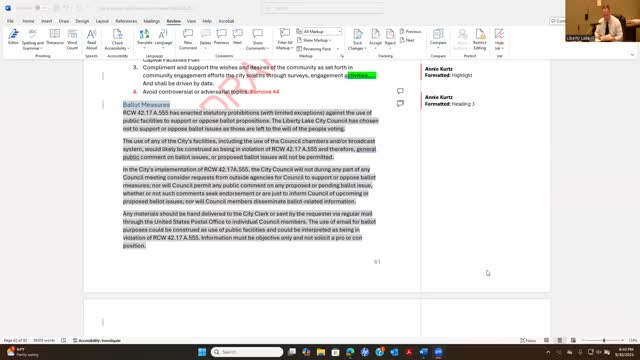This screenshot has height=360, width=640.
Task: Switch to the Home tab
Action: point(28,21)
